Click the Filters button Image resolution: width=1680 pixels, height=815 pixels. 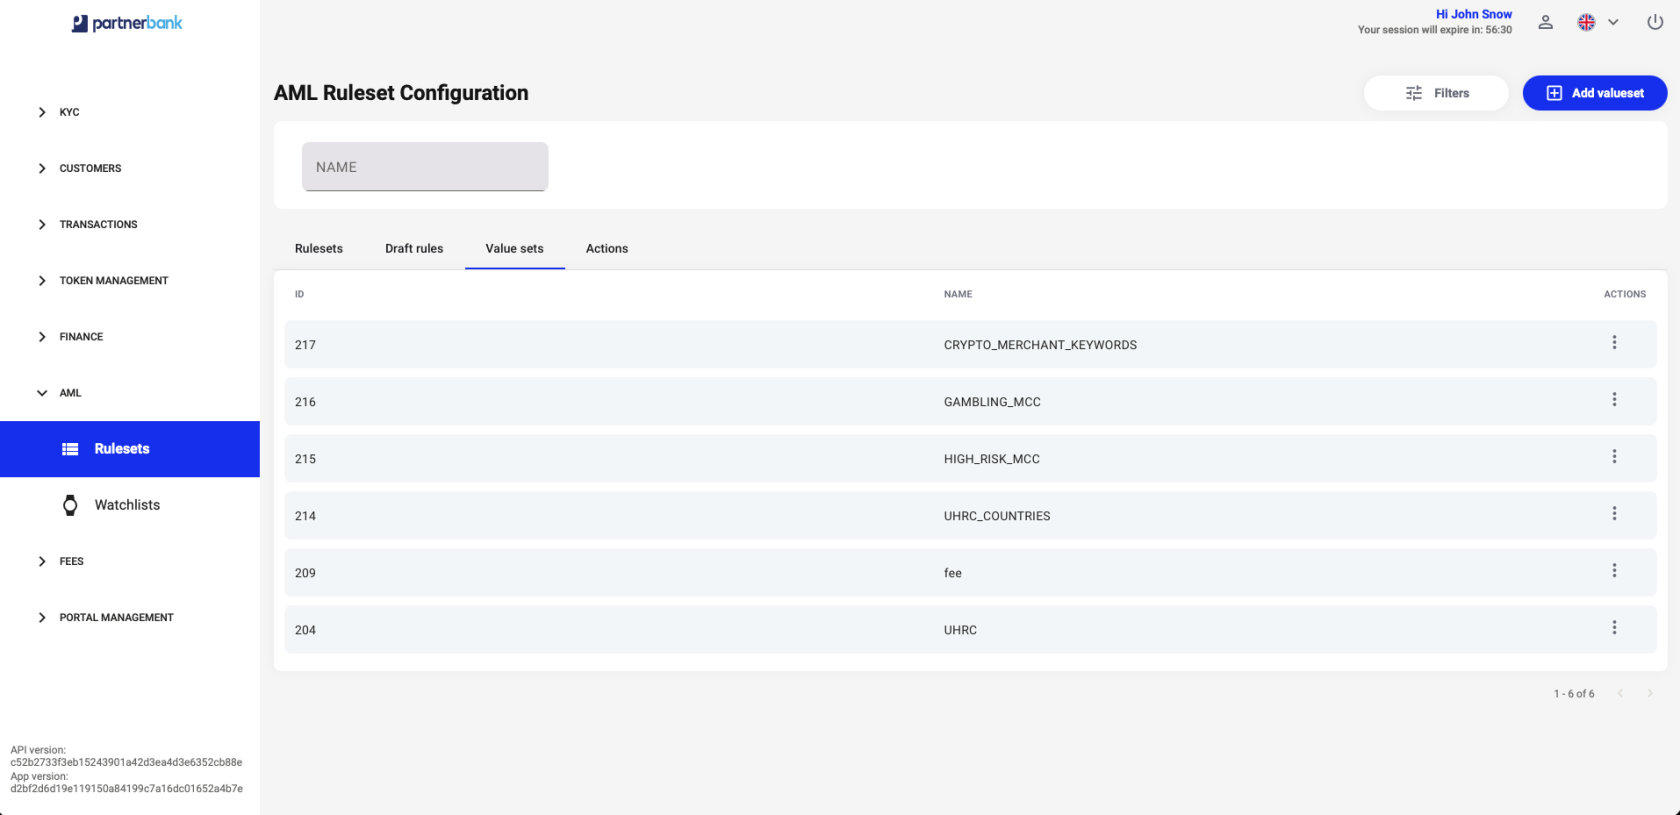pos(1436,93)
